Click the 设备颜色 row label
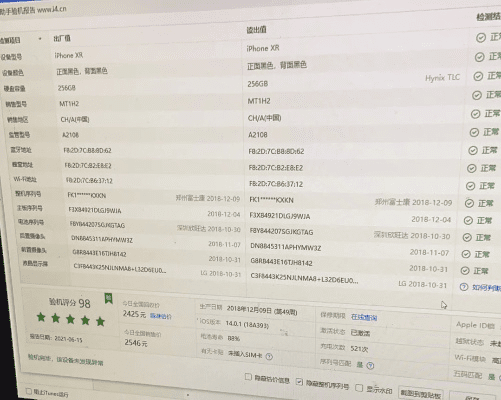Viewport: 501px width, 400px height. 13,73
